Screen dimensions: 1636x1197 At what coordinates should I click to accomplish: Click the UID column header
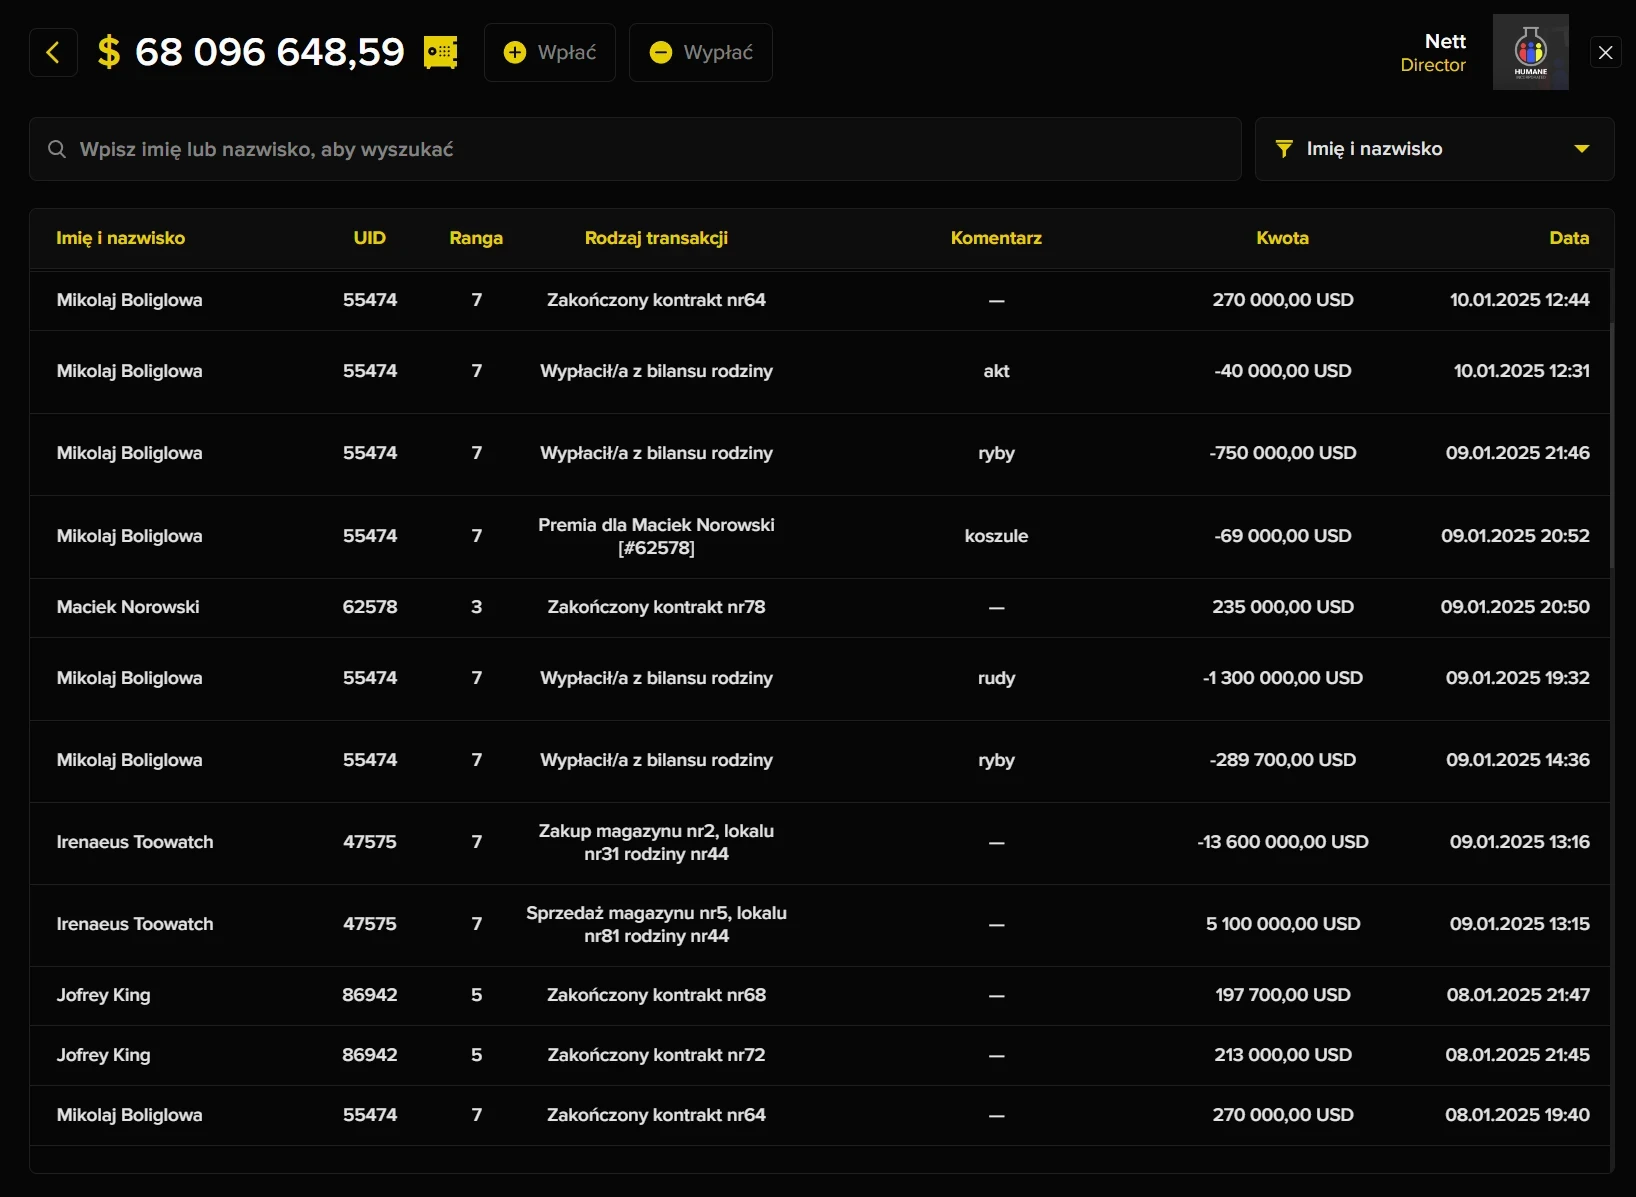369,238
